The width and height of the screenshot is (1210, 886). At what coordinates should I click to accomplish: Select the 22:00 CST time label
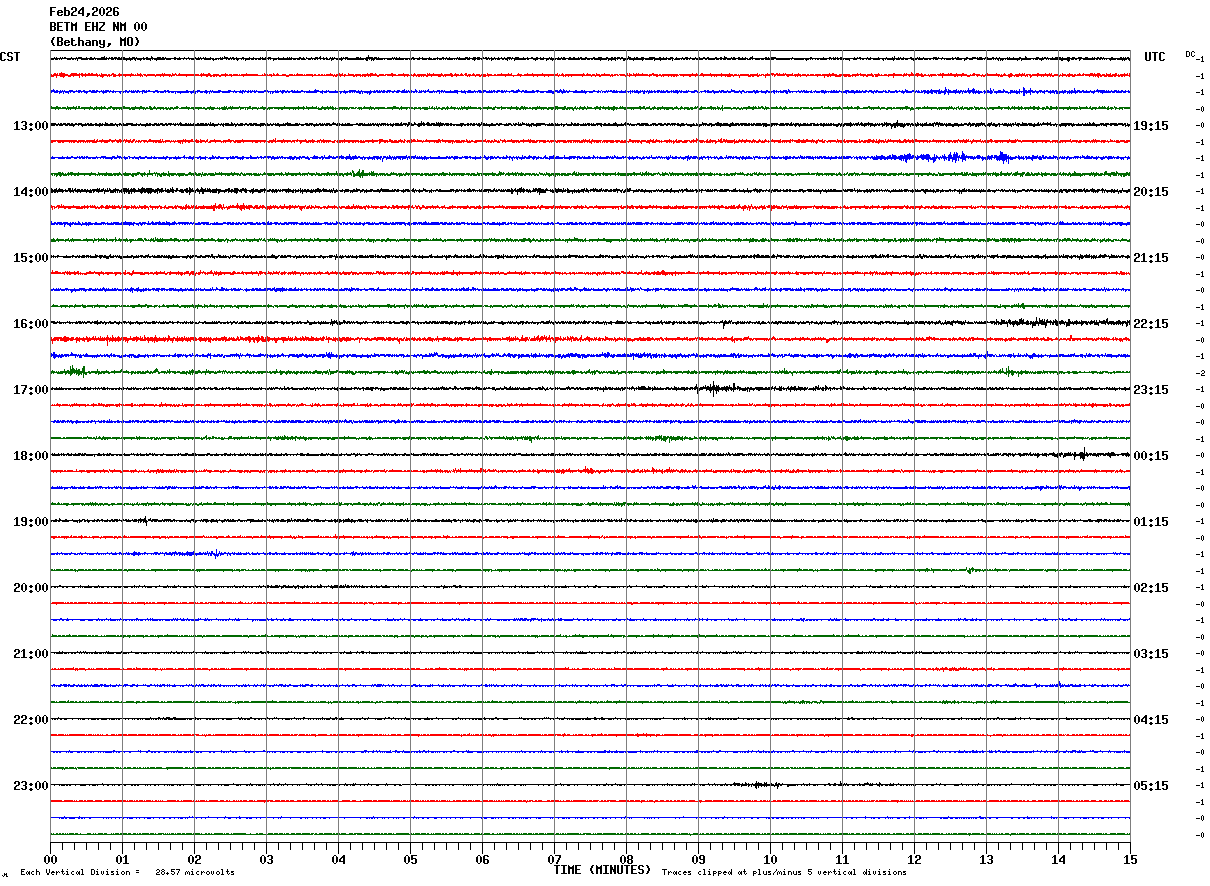tap(31, 720)
